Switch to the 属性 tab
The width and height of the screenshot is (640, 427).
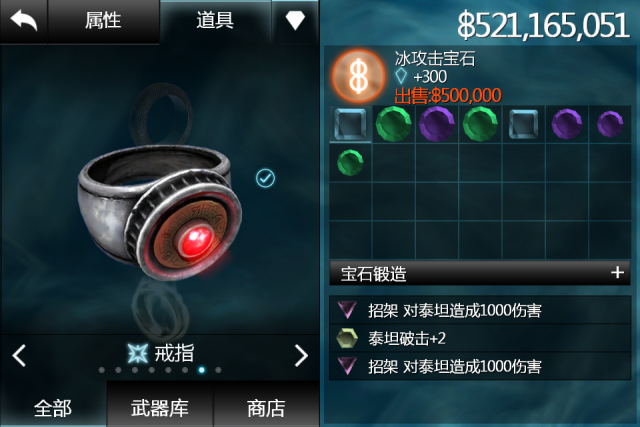pyautogui.click(x=103, y=20)
